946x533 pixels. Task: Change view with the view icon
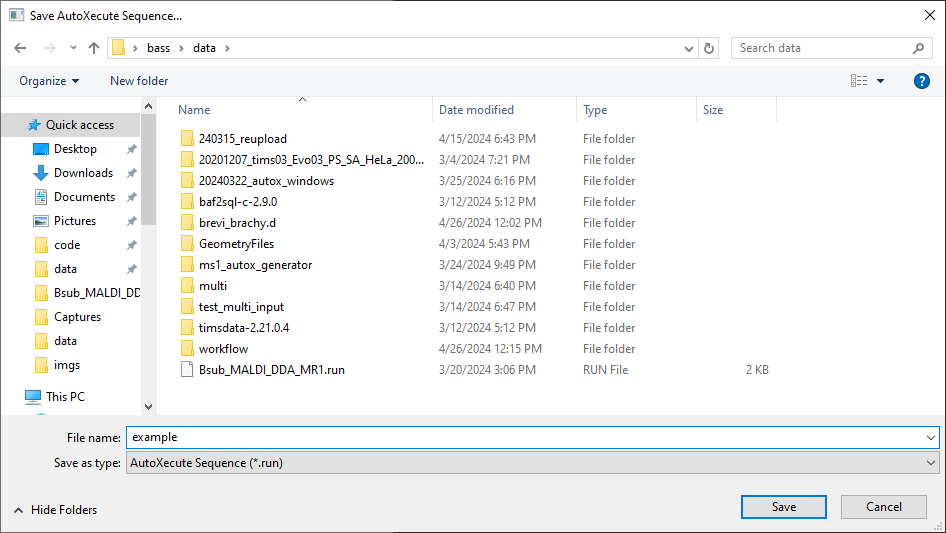point(859,81)
